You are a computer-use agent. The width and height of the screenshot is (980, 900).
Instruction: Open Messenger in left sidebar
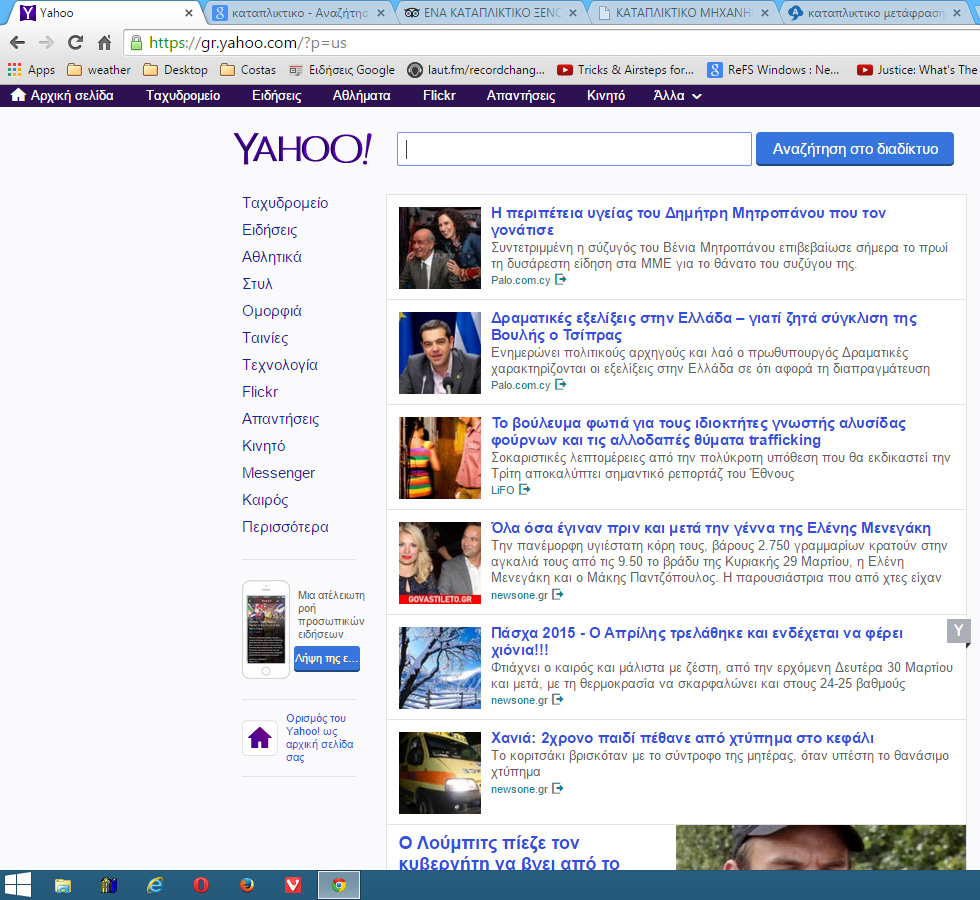point(278,472)
